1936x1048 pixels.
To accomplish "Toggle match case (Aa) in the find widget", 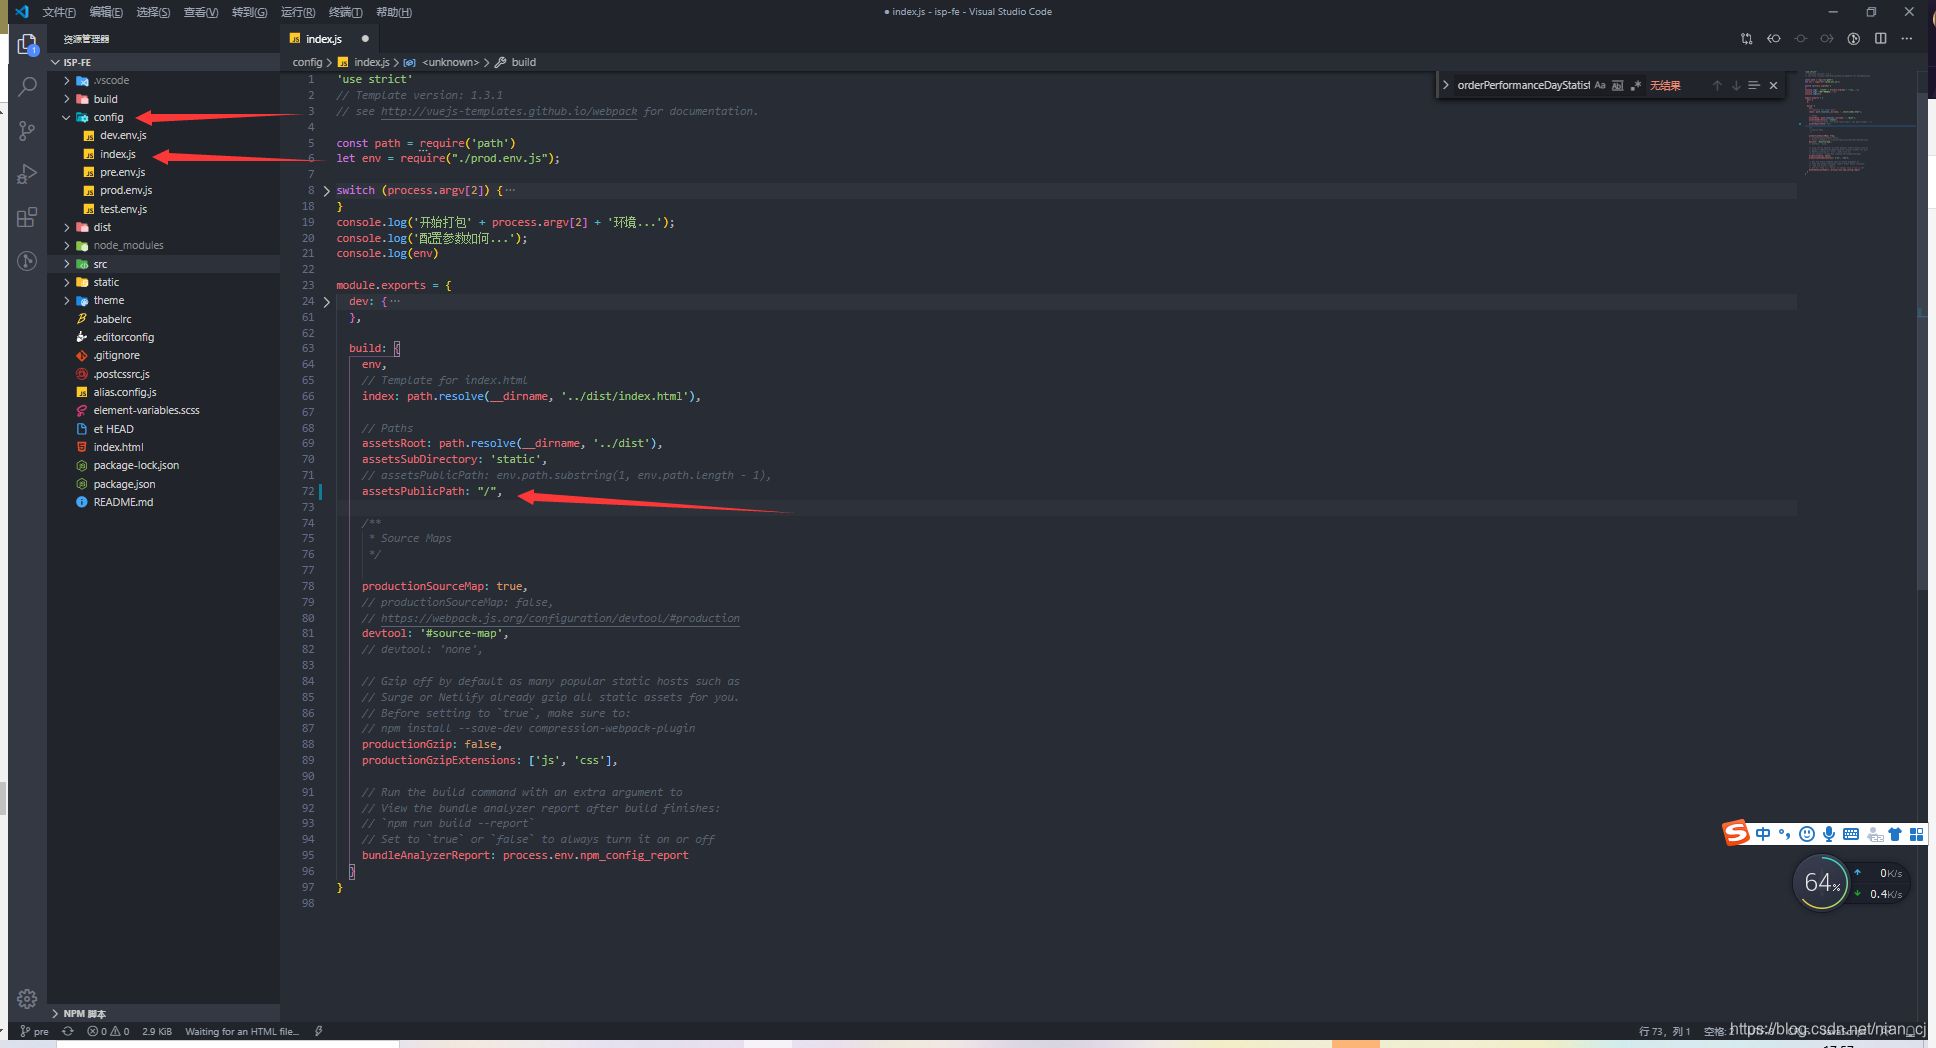I will pyautogui.click(x=1600, y=85).
